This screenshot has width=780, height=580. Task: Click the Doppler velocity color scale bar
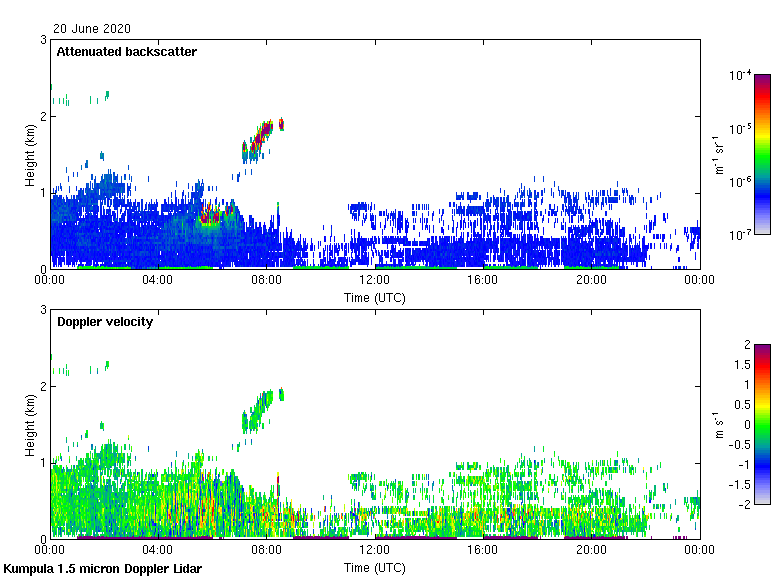(x=762, y=424)
